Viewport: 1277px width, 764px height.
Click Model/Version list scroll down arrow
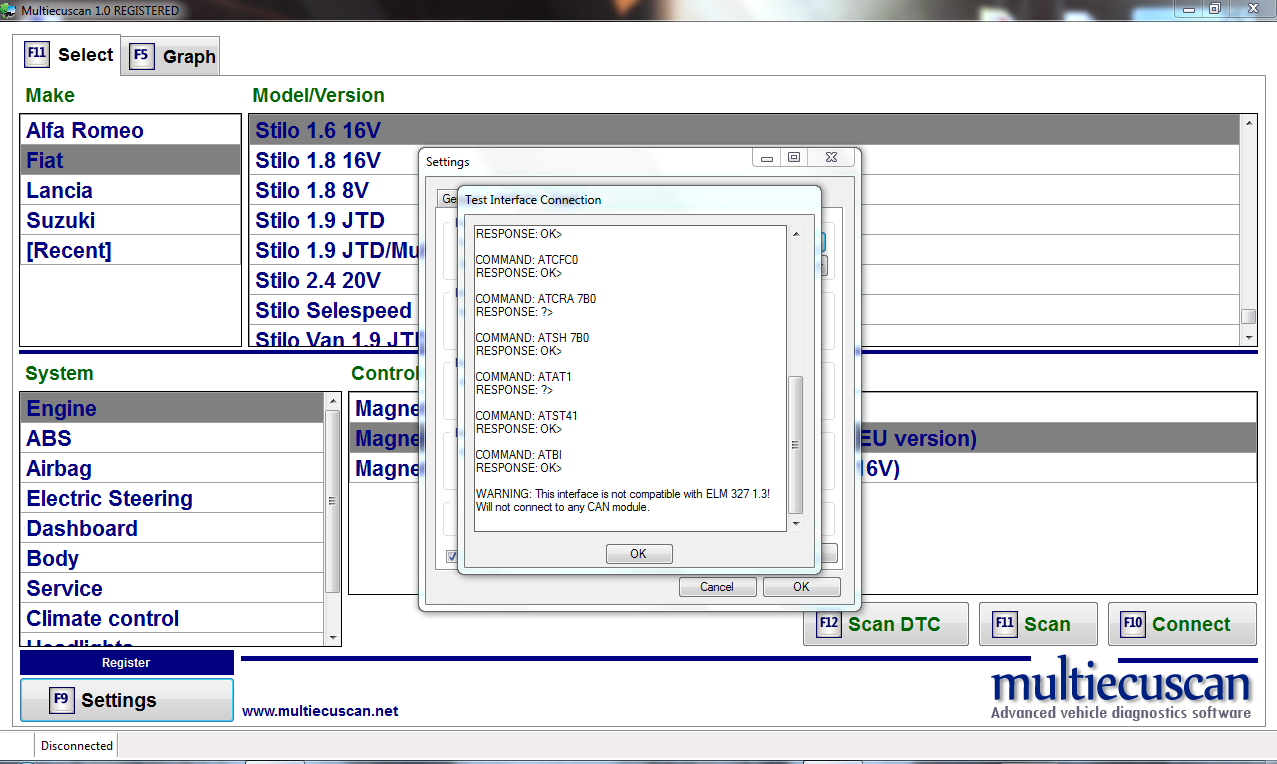click(1248, 338)
